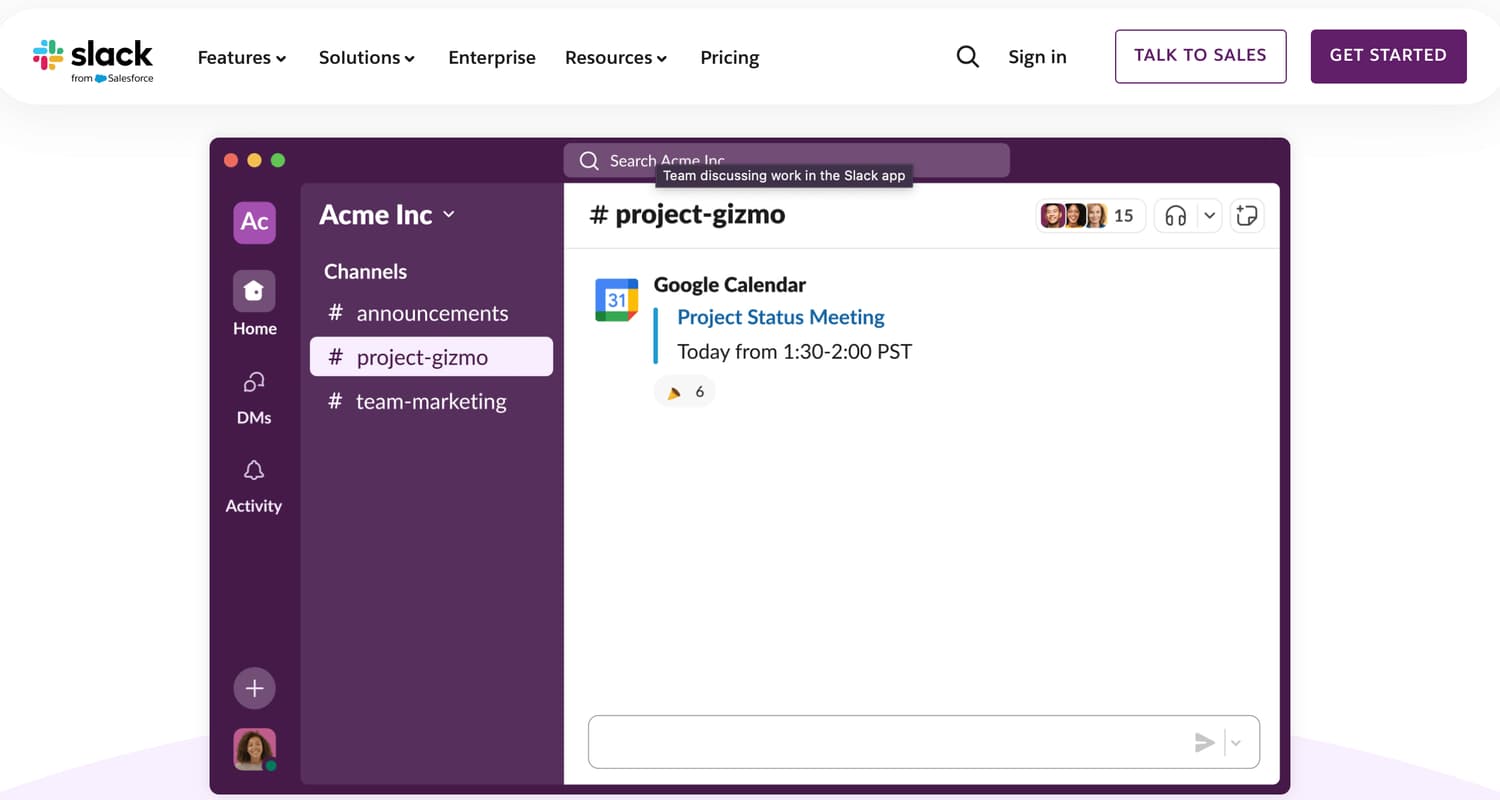Click the Channels section heading
Image resolution: width=1500 pixels, height=800 pixels.
(365, 271)
